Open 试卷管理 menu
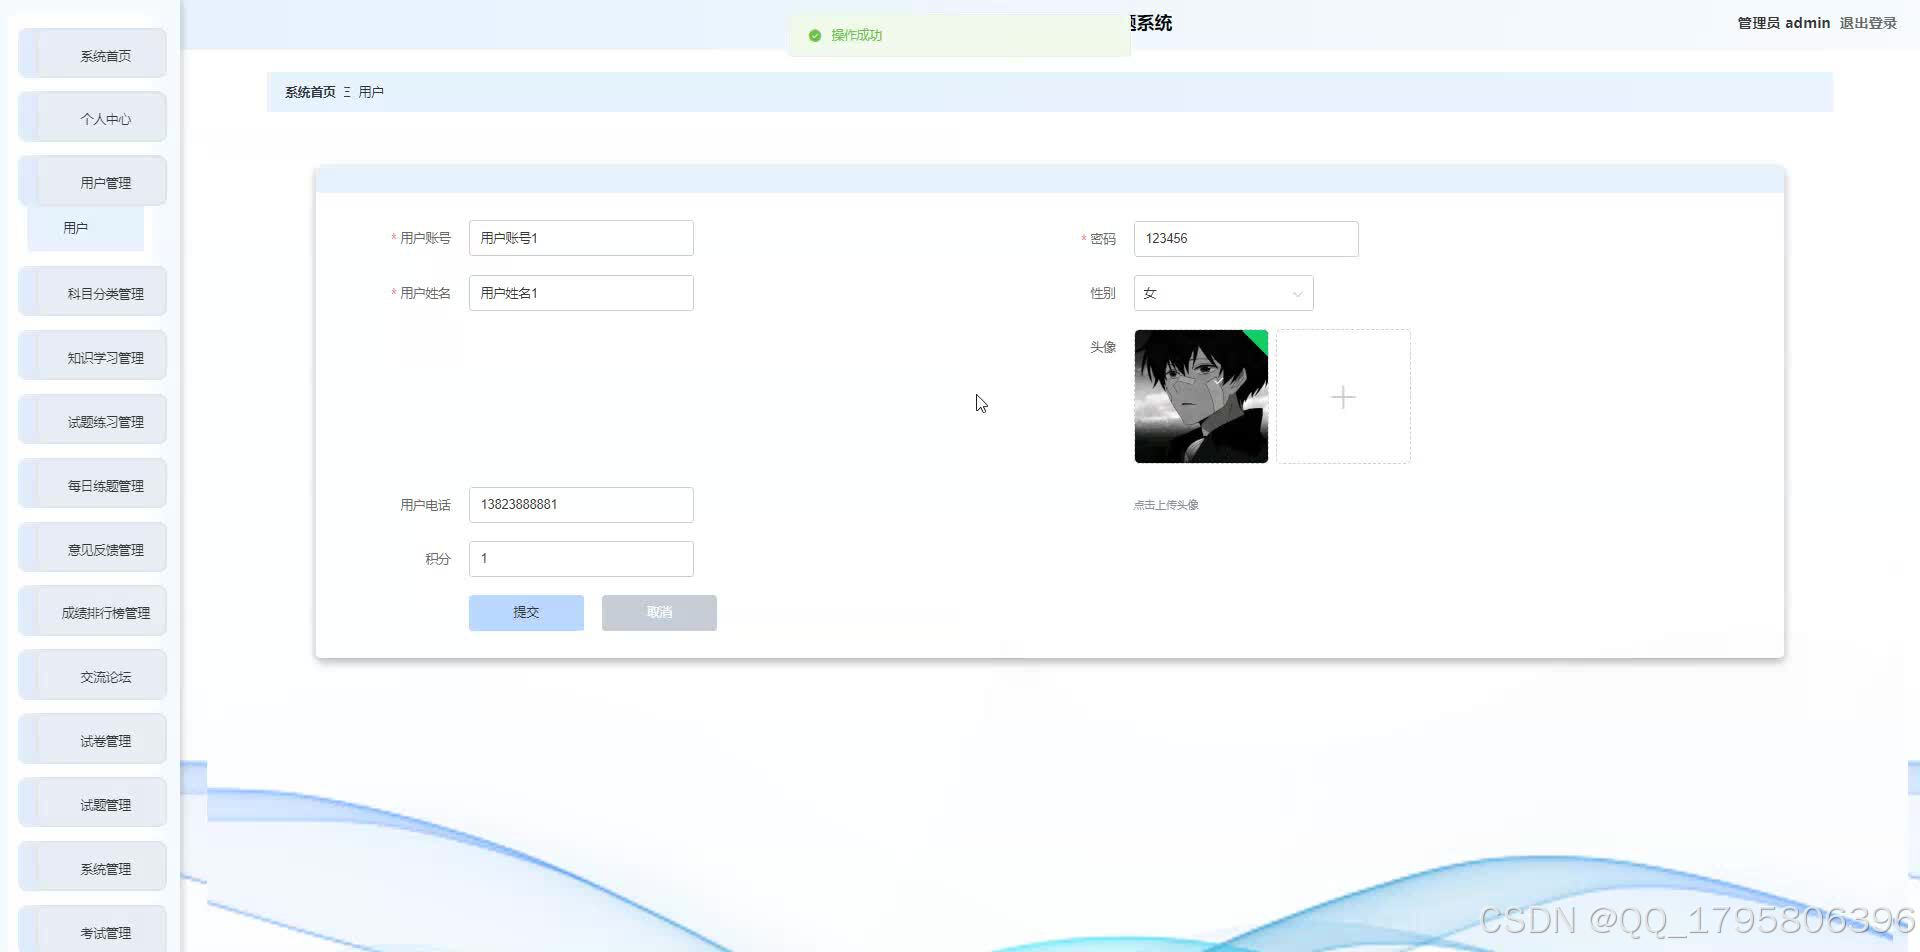This screenshot has width=1920, height=952. 93,740
